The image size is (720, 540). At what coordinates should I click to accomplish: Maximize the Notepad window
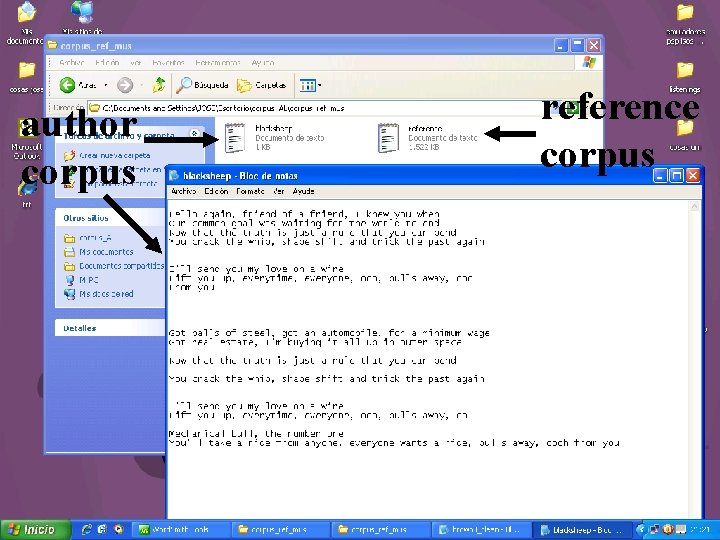pos(677,175)
